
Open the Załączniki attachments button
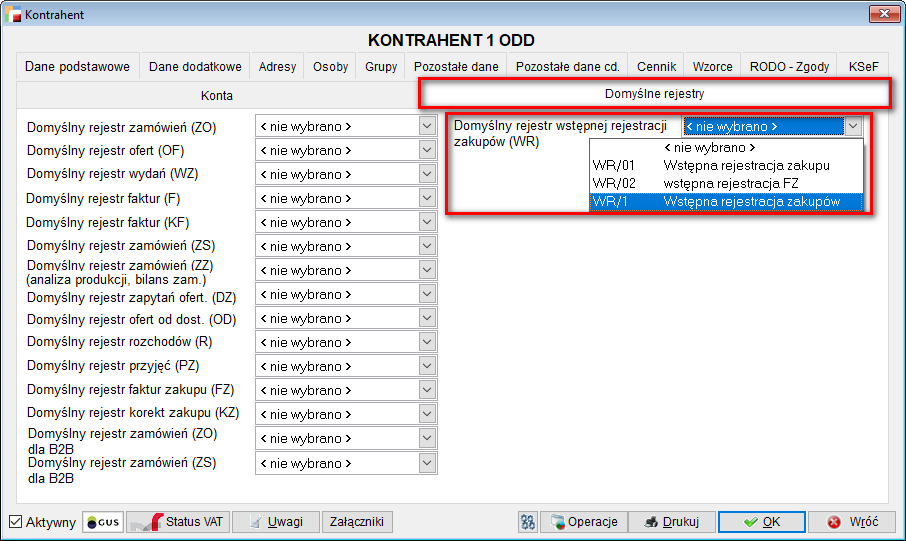pyautogui.click(x=358, y=522)
